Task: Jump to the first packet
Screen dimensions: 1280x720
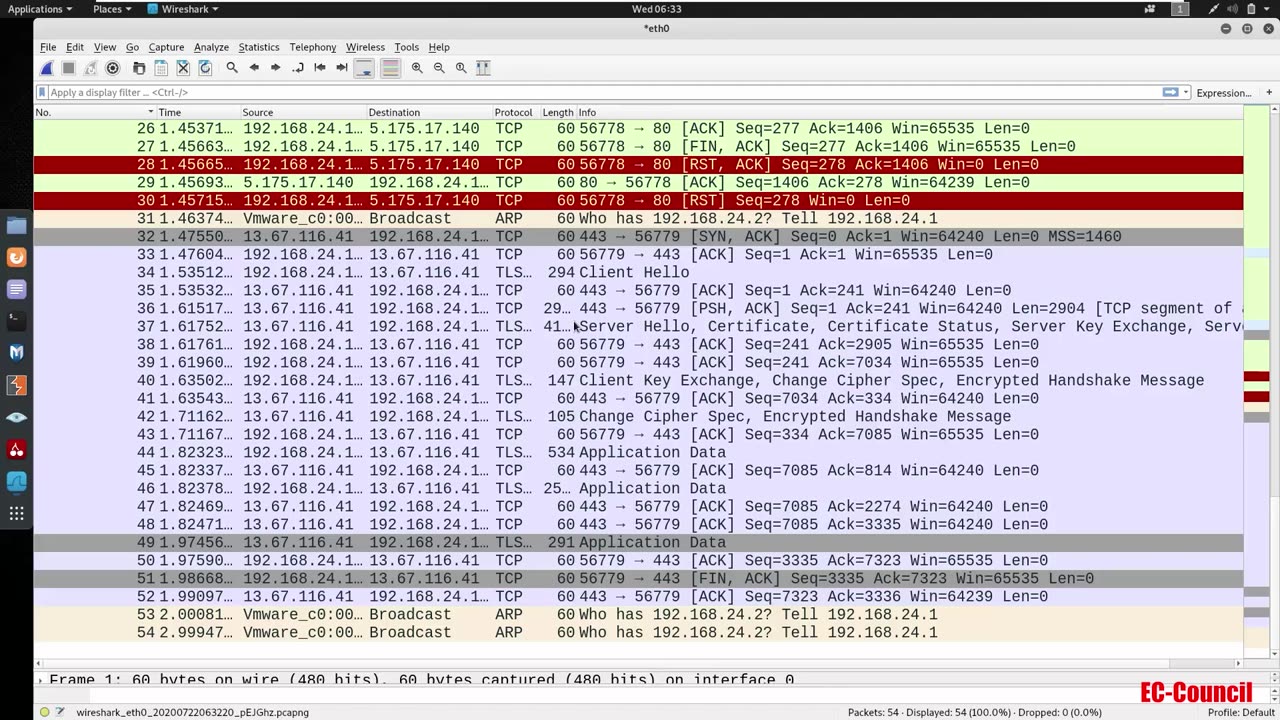Action: [x=320, y=68]
